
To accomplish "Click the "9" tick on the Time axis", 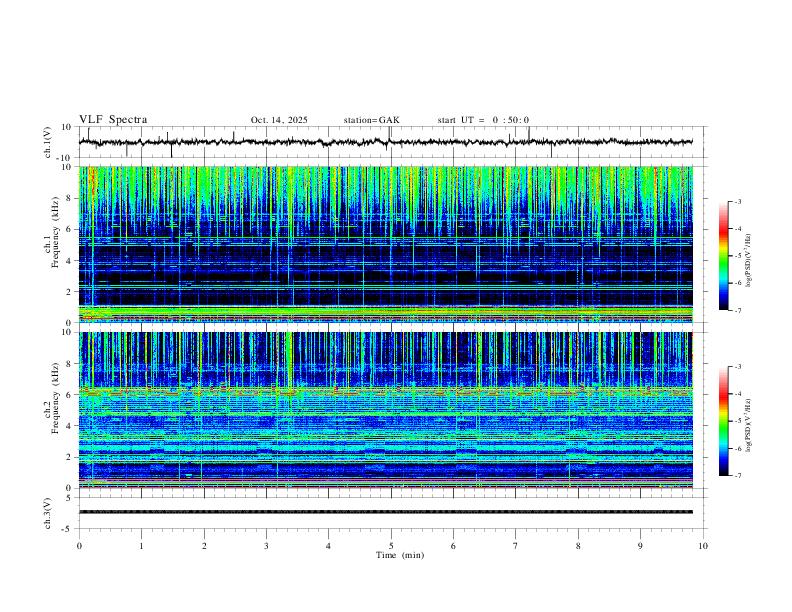I will (x=640, y=546).
